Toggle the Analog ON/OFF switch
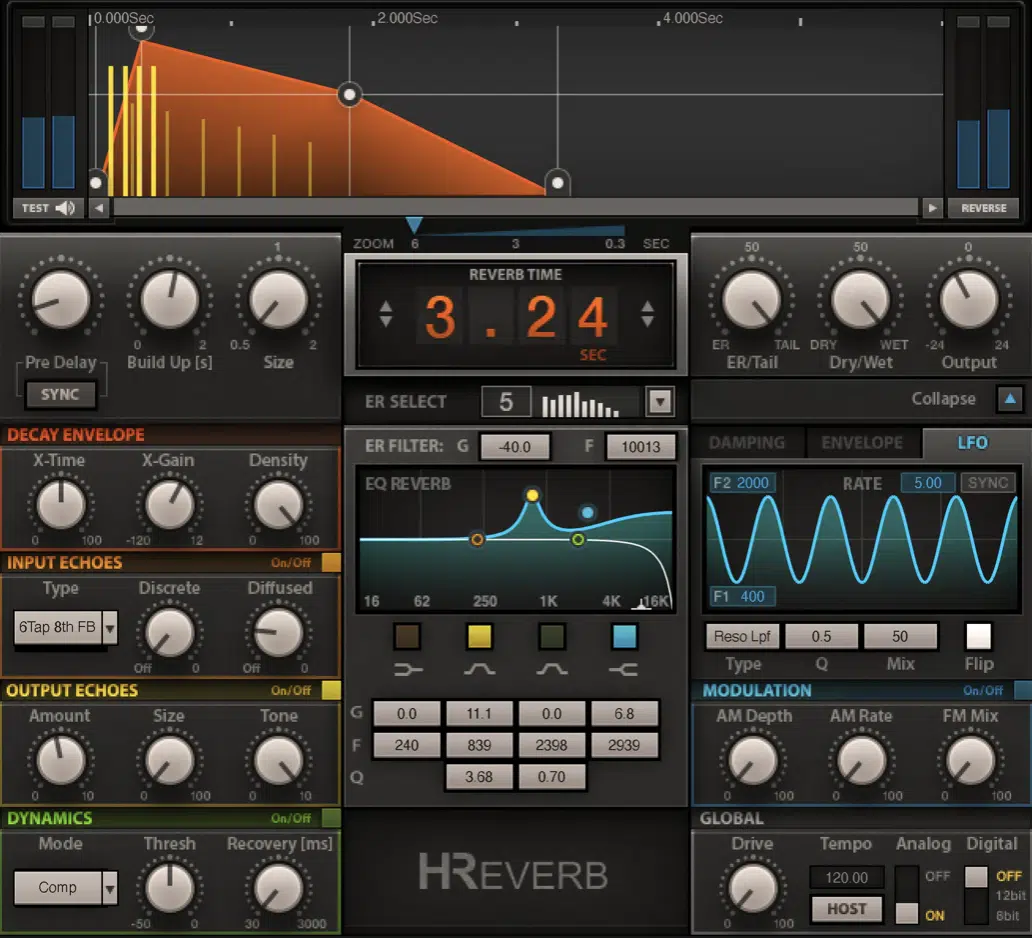This screenshot has width=1032, height=938. [x=906, y=895]
